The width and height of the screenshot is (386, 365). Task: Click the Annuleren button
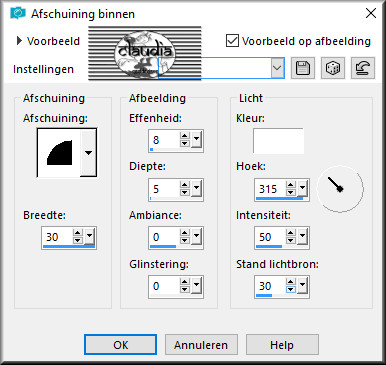201,345
